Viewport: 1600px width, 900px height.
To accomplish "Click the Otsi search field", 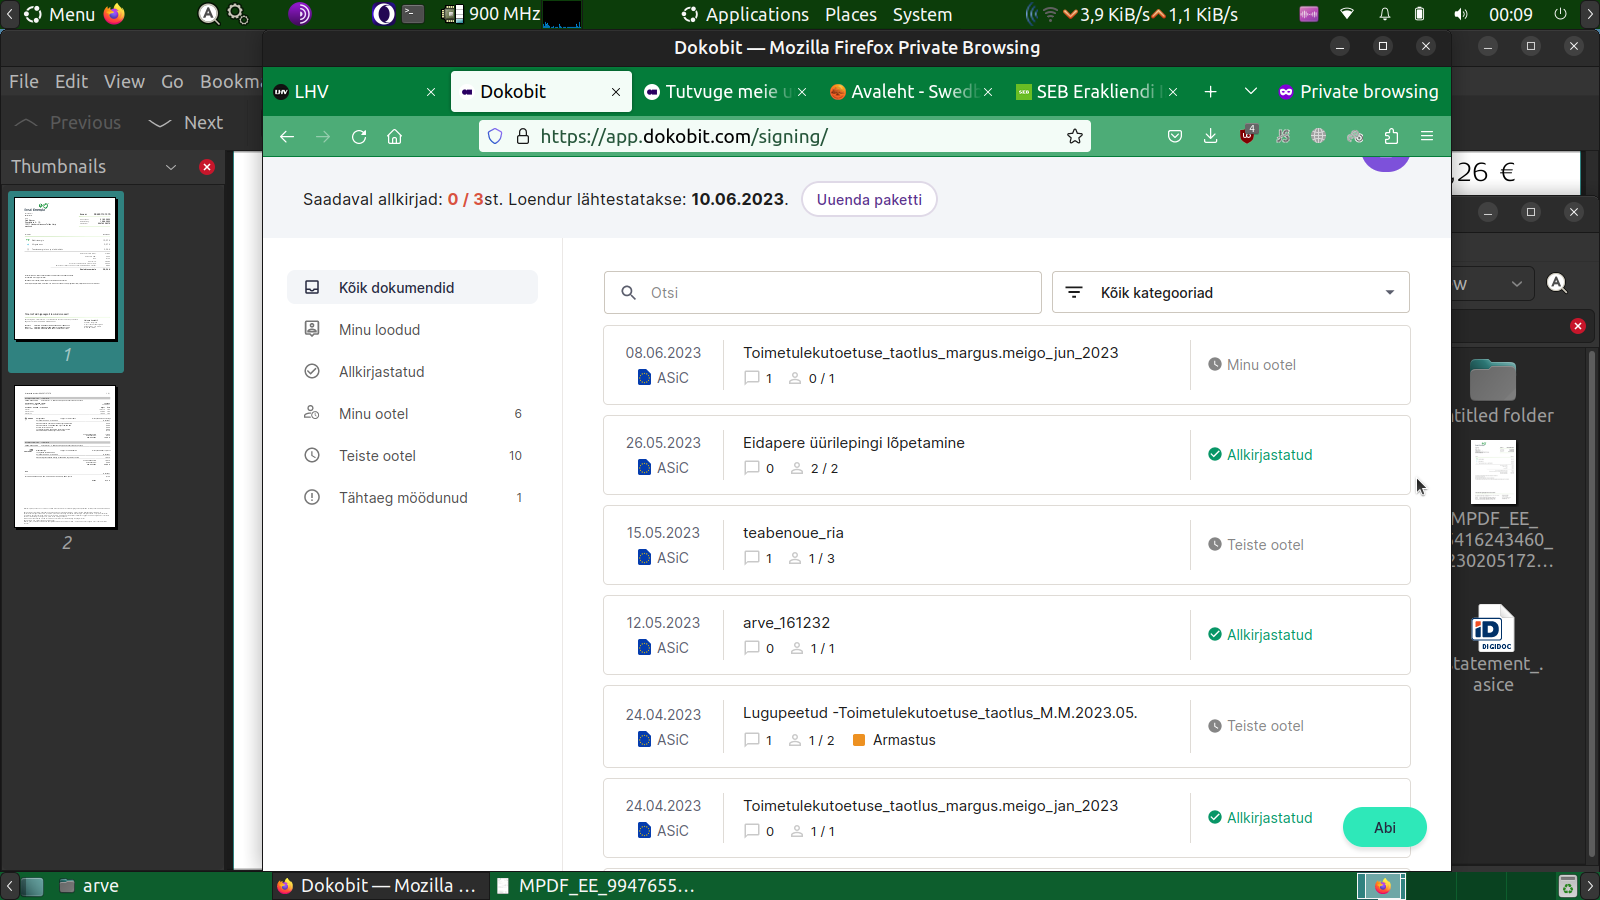I will [822, 293].
